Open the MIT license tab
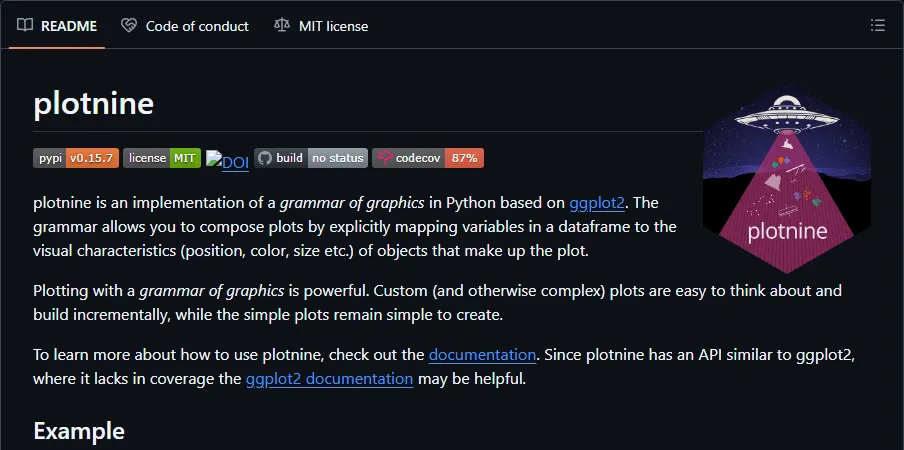The height and width of the screenshot is (450, 904). point(321,26)
